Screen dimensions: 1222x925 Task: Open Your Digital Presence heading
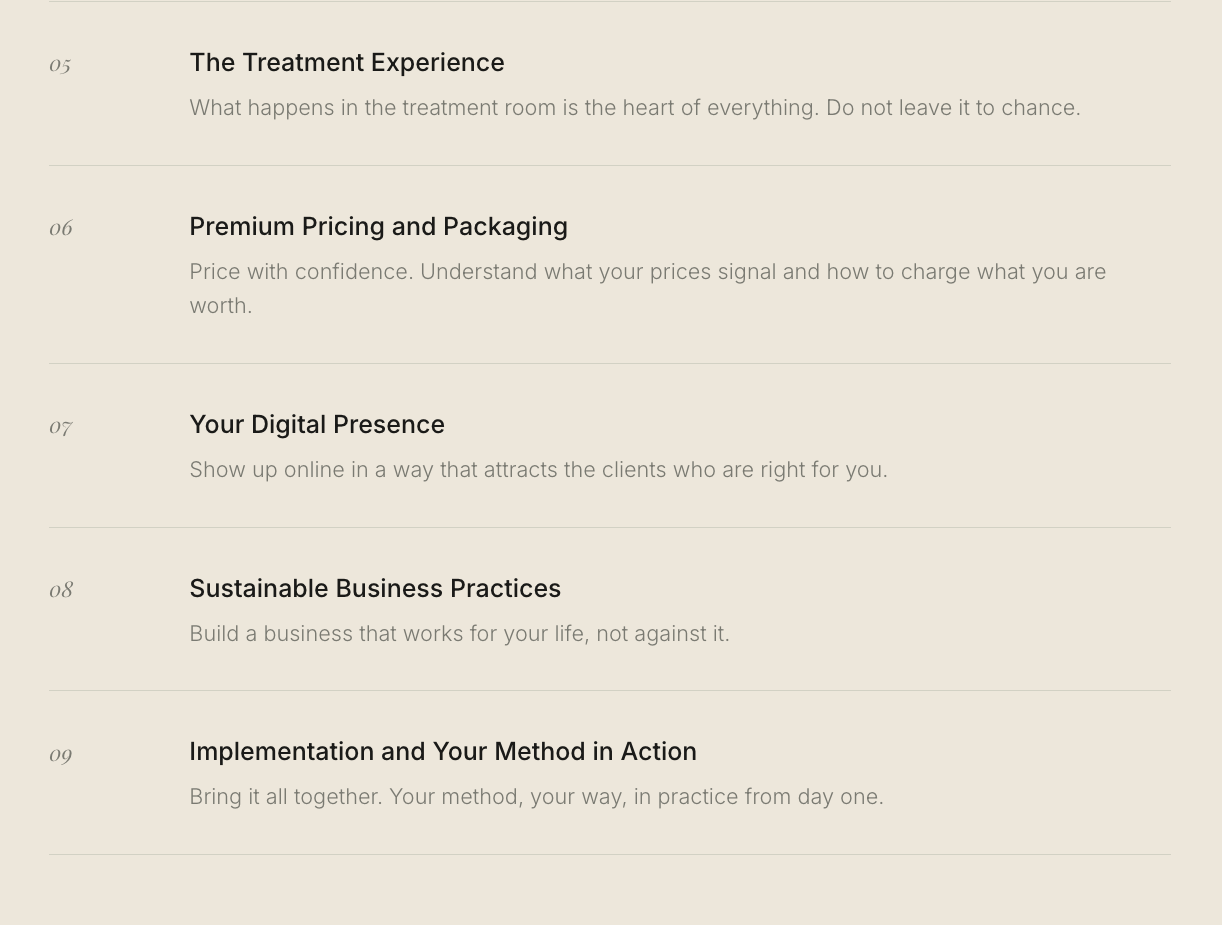[x=317, y=425]
